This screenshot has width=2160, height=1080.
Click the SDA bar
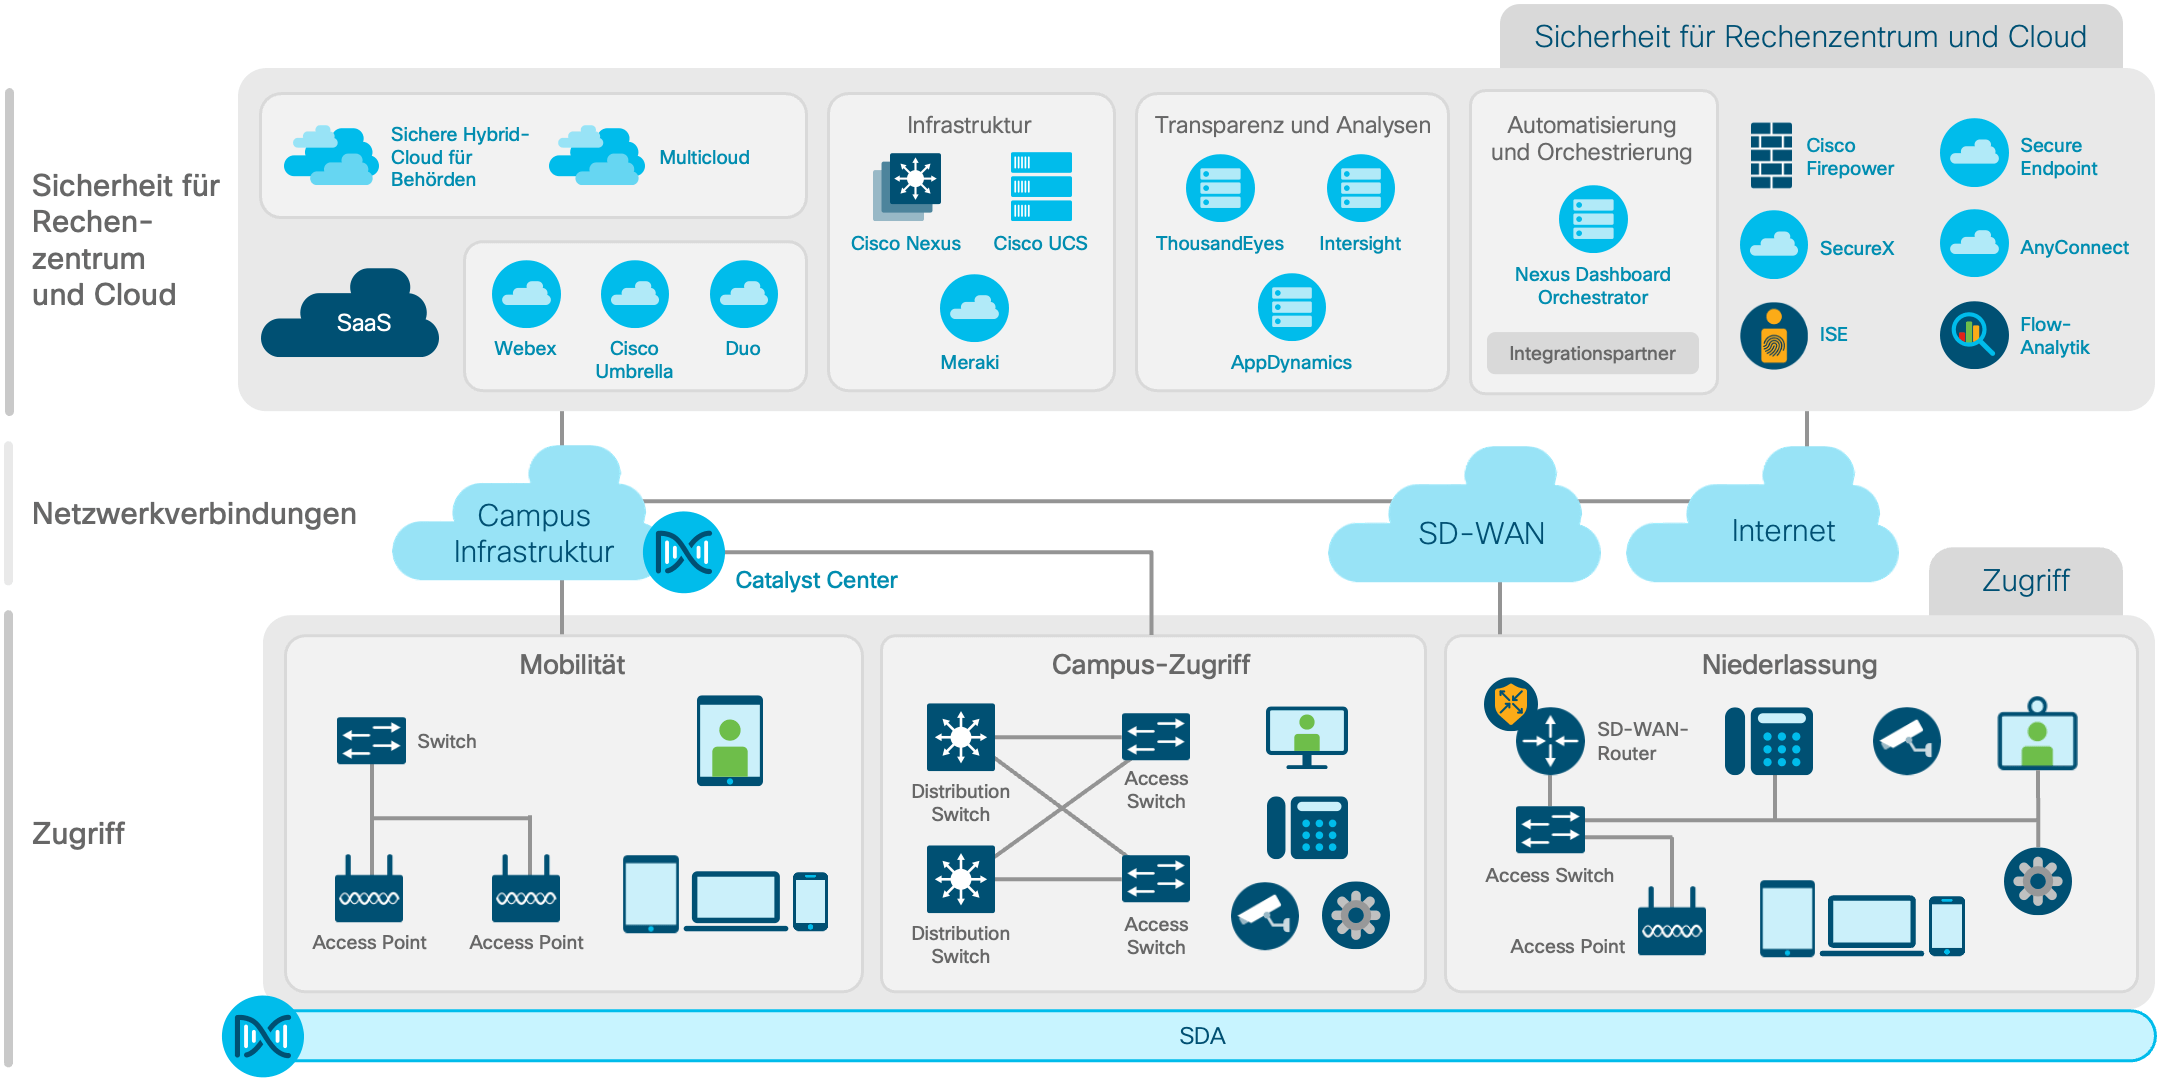(x=1202, y=1036)
